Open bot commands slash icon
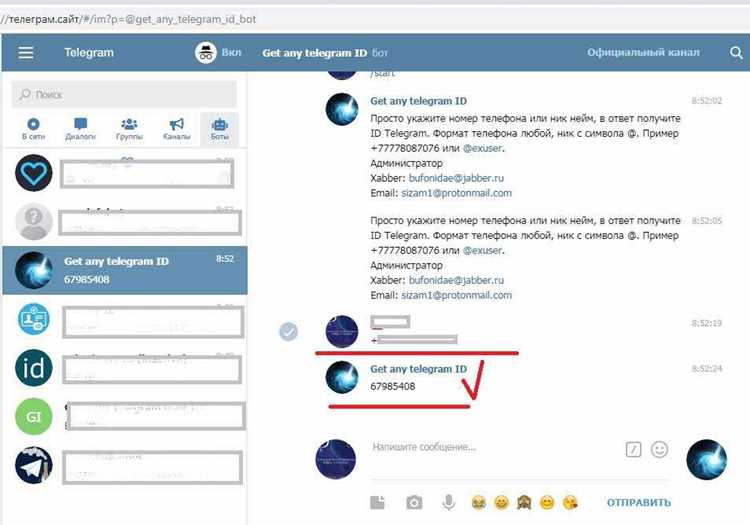This screenshot has height=525, width=750. pyautogui.click(x=633, y=449)
